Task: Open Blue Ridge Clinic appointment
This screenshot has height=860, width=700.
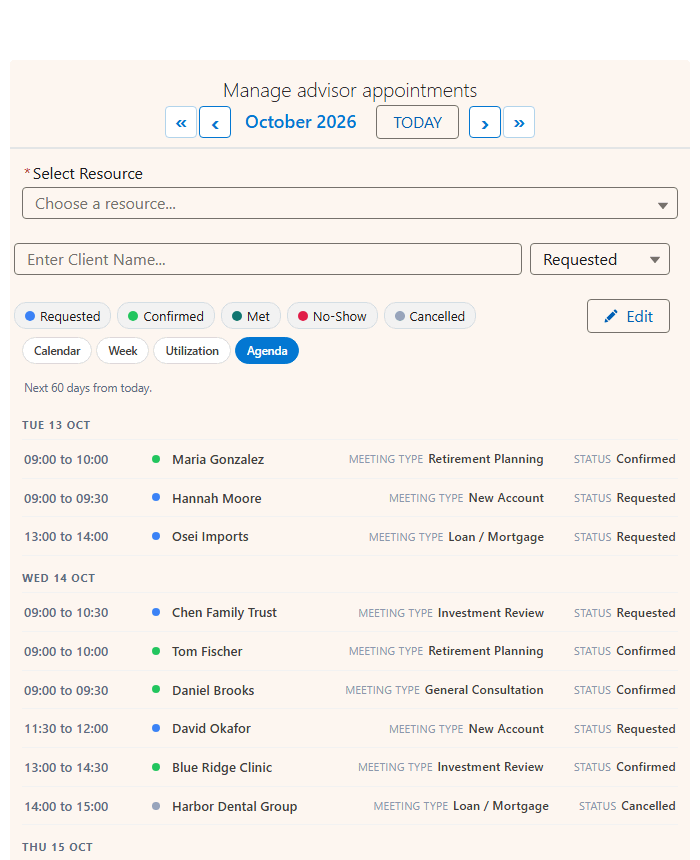Action: [x=349, y=767]
